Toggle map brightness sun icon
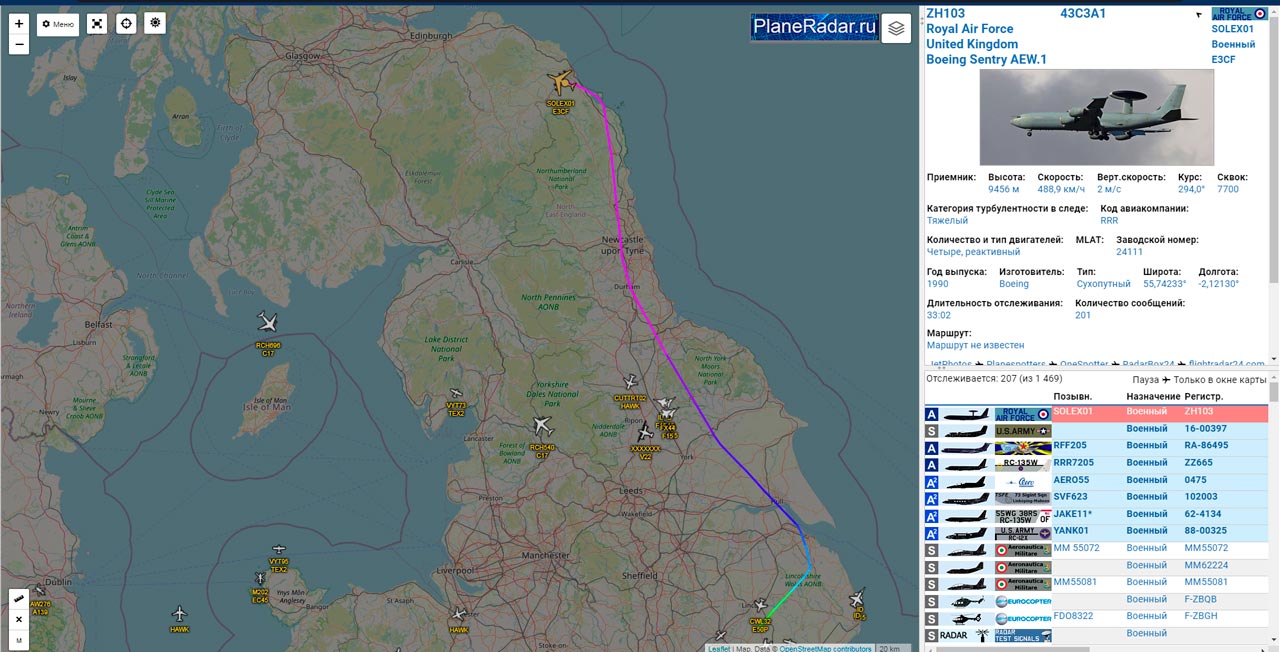1280x652 pixels. [155, 23]
